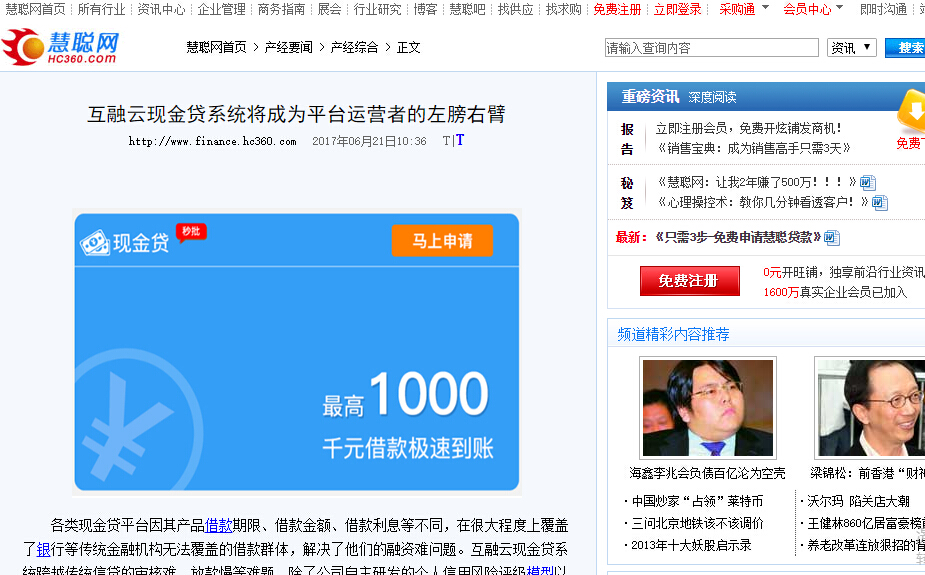This screenshot has width=925, height=575.
Task: Click the 频道精彩内容推荐 heading
Action: tap(673, 334)
